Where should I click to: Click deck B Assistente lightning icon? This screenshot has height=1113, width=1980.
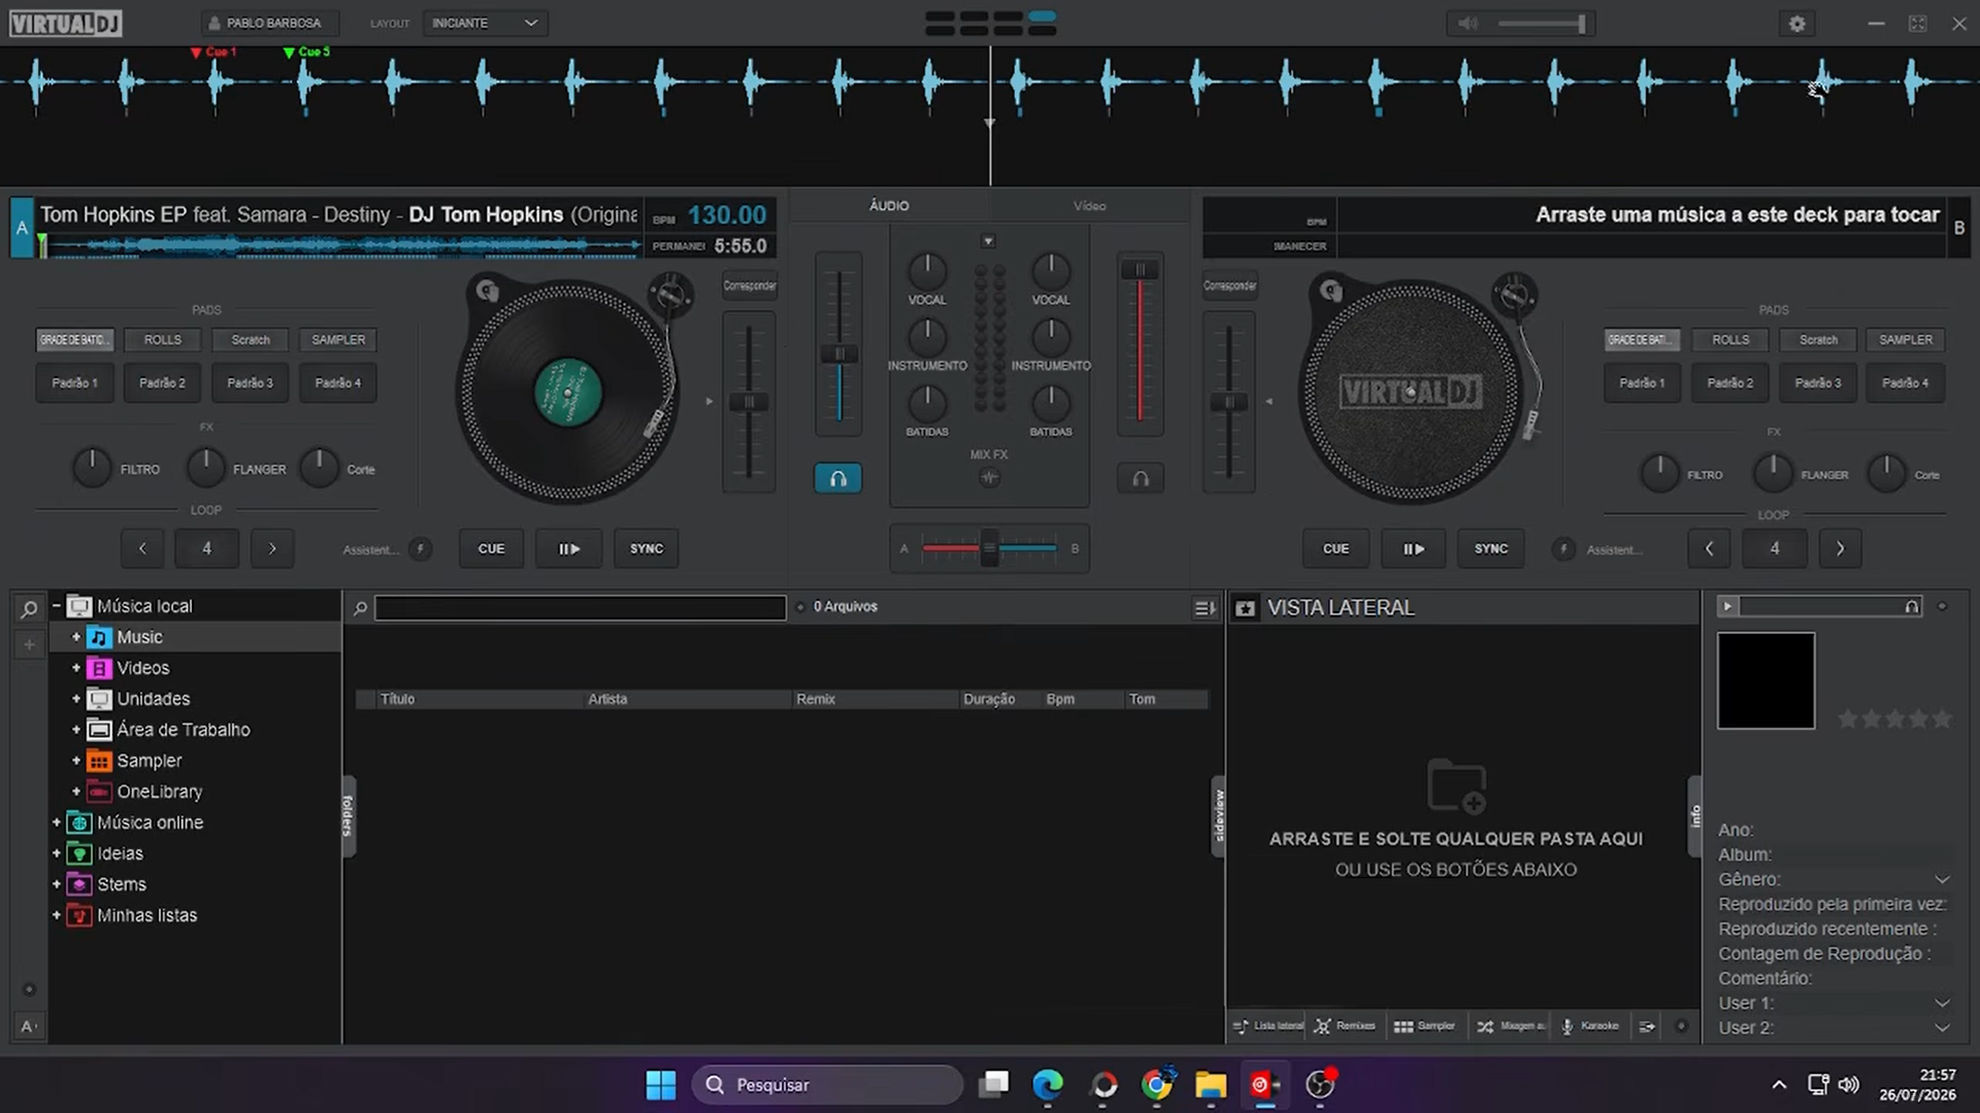[x=1563, y=548]
